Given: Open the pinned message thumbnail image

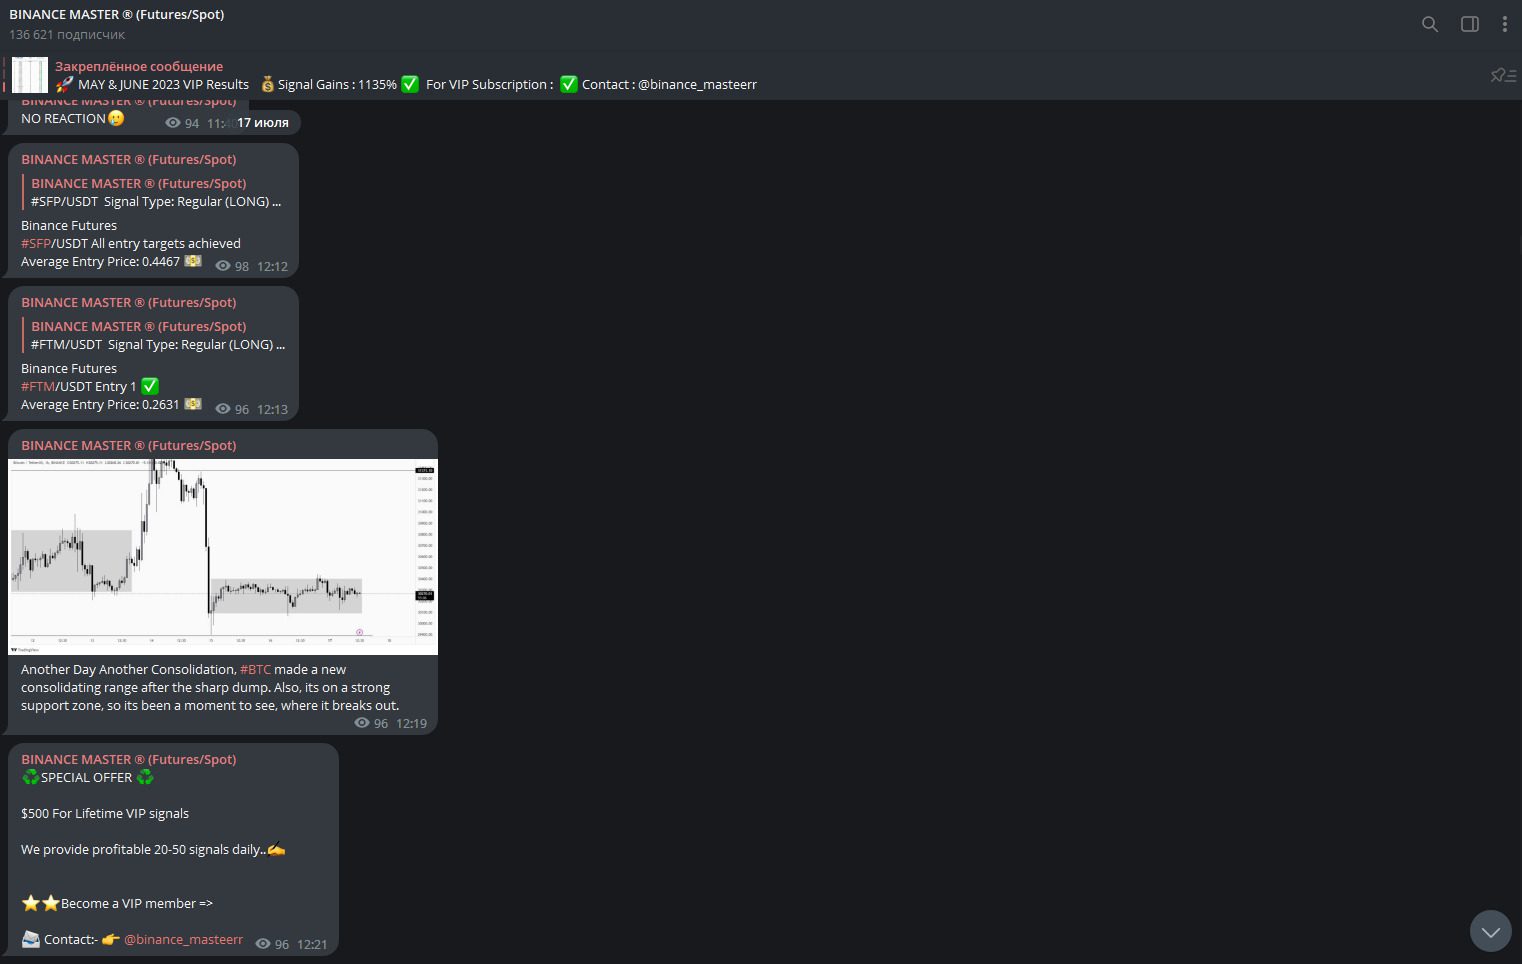Looking at the screenshot, I should [30, 75].
